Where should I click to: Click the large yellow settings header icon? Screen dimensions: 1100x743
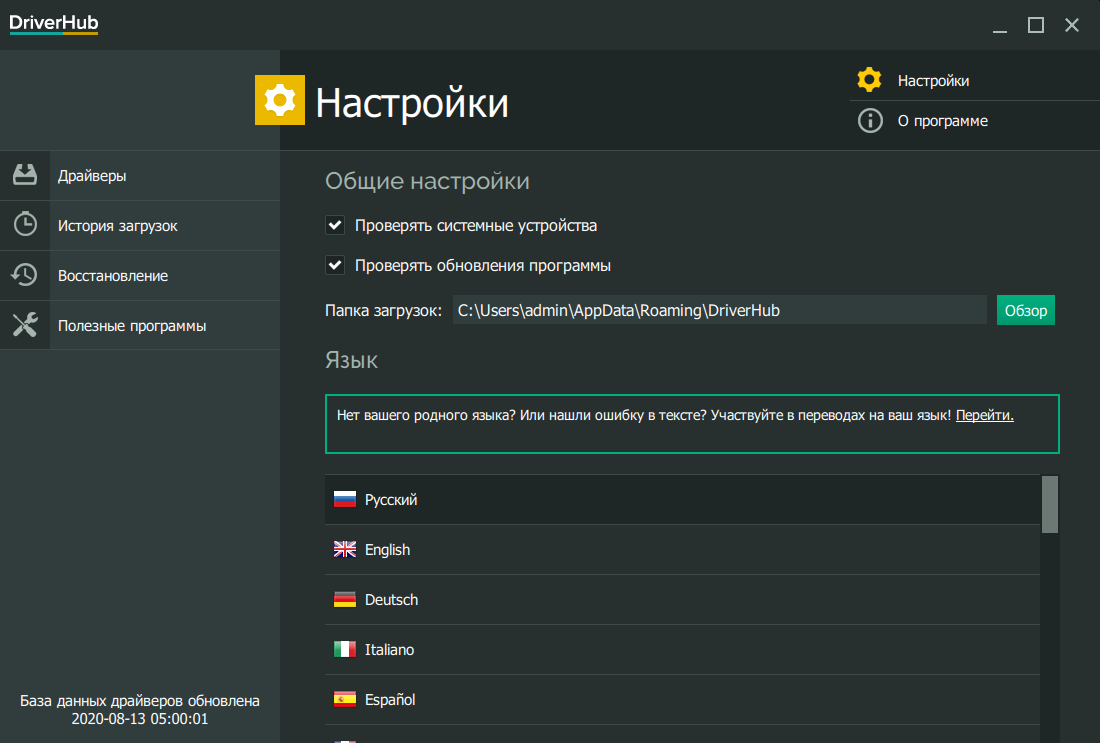tap(279, 100)
